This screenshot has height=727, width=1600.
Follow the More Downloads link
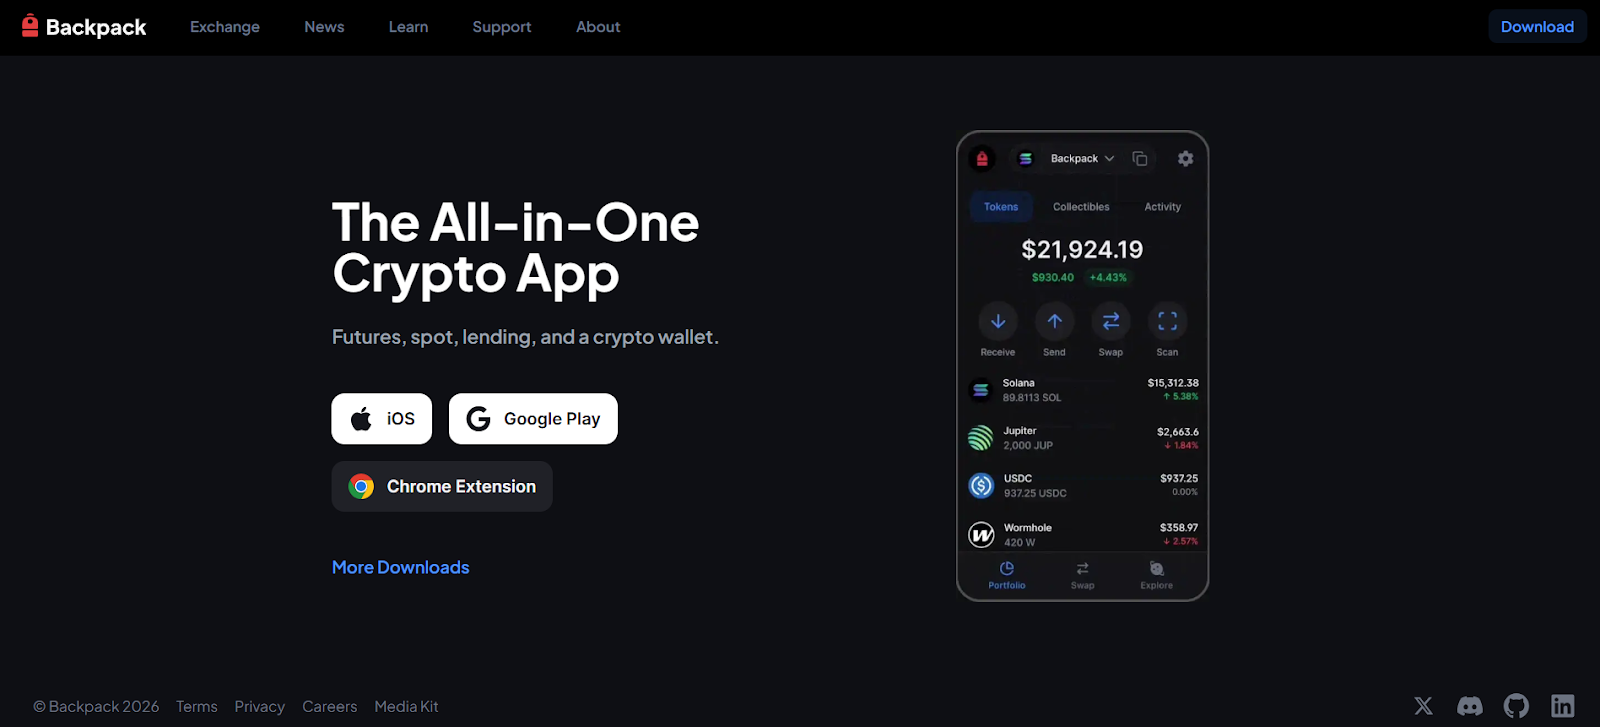[400, 567]
